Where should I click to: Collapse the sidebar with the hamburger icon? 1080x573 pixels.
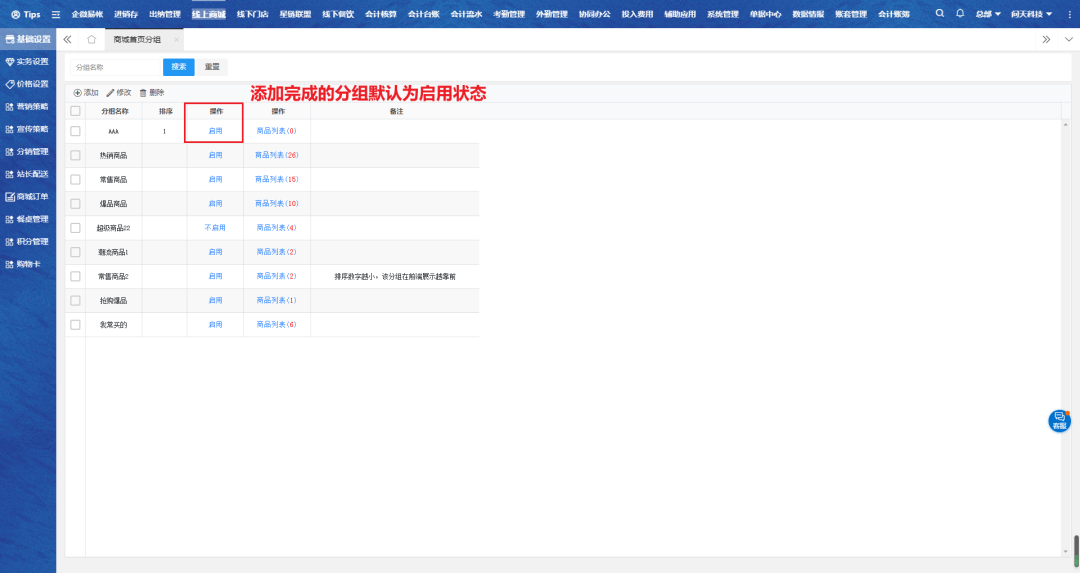pyautogui.click(x=56, y=15)
